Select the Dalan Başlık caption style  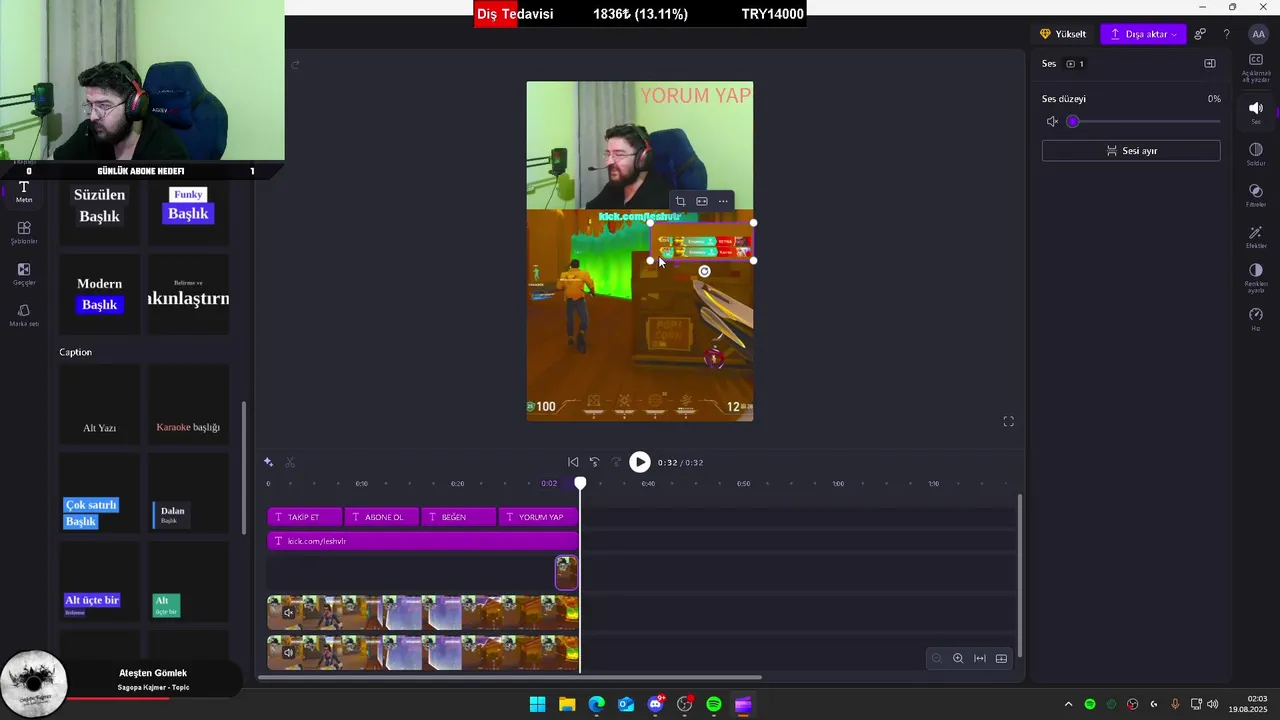[x=188, y=493]
